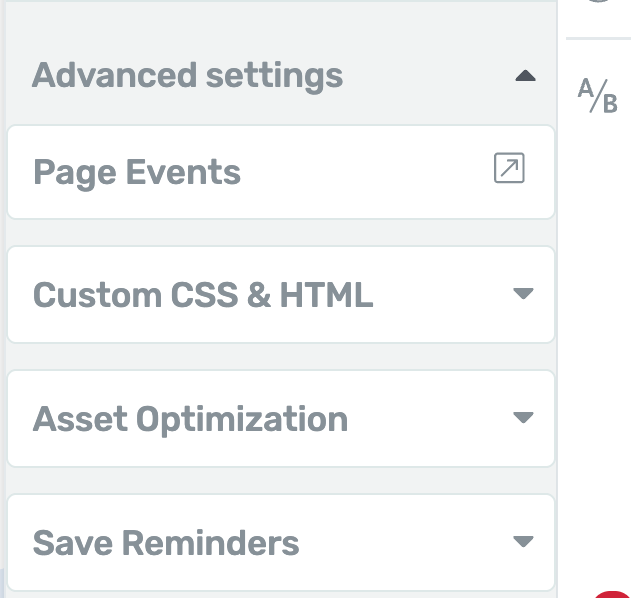
Task: Click the partially visible icon above A/B
Action: tap(598, 2)
